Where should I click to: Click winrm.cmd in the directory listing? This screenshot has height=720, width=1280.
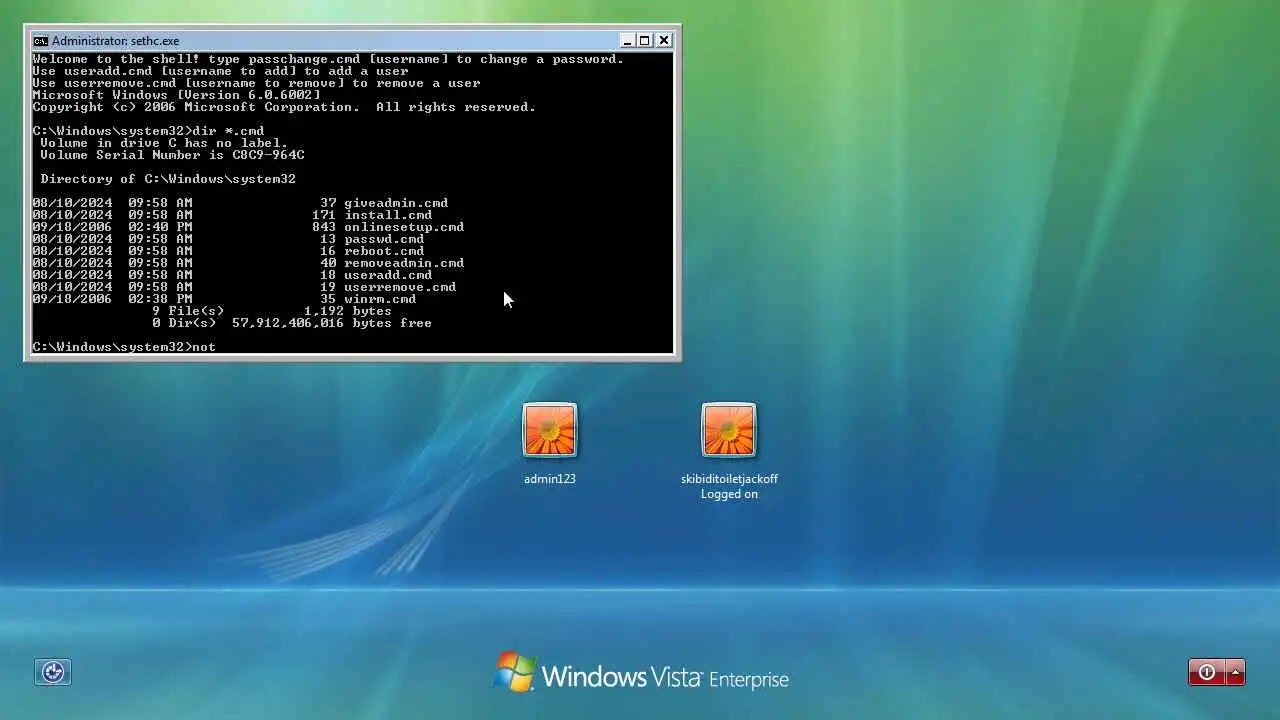[380, 299]
